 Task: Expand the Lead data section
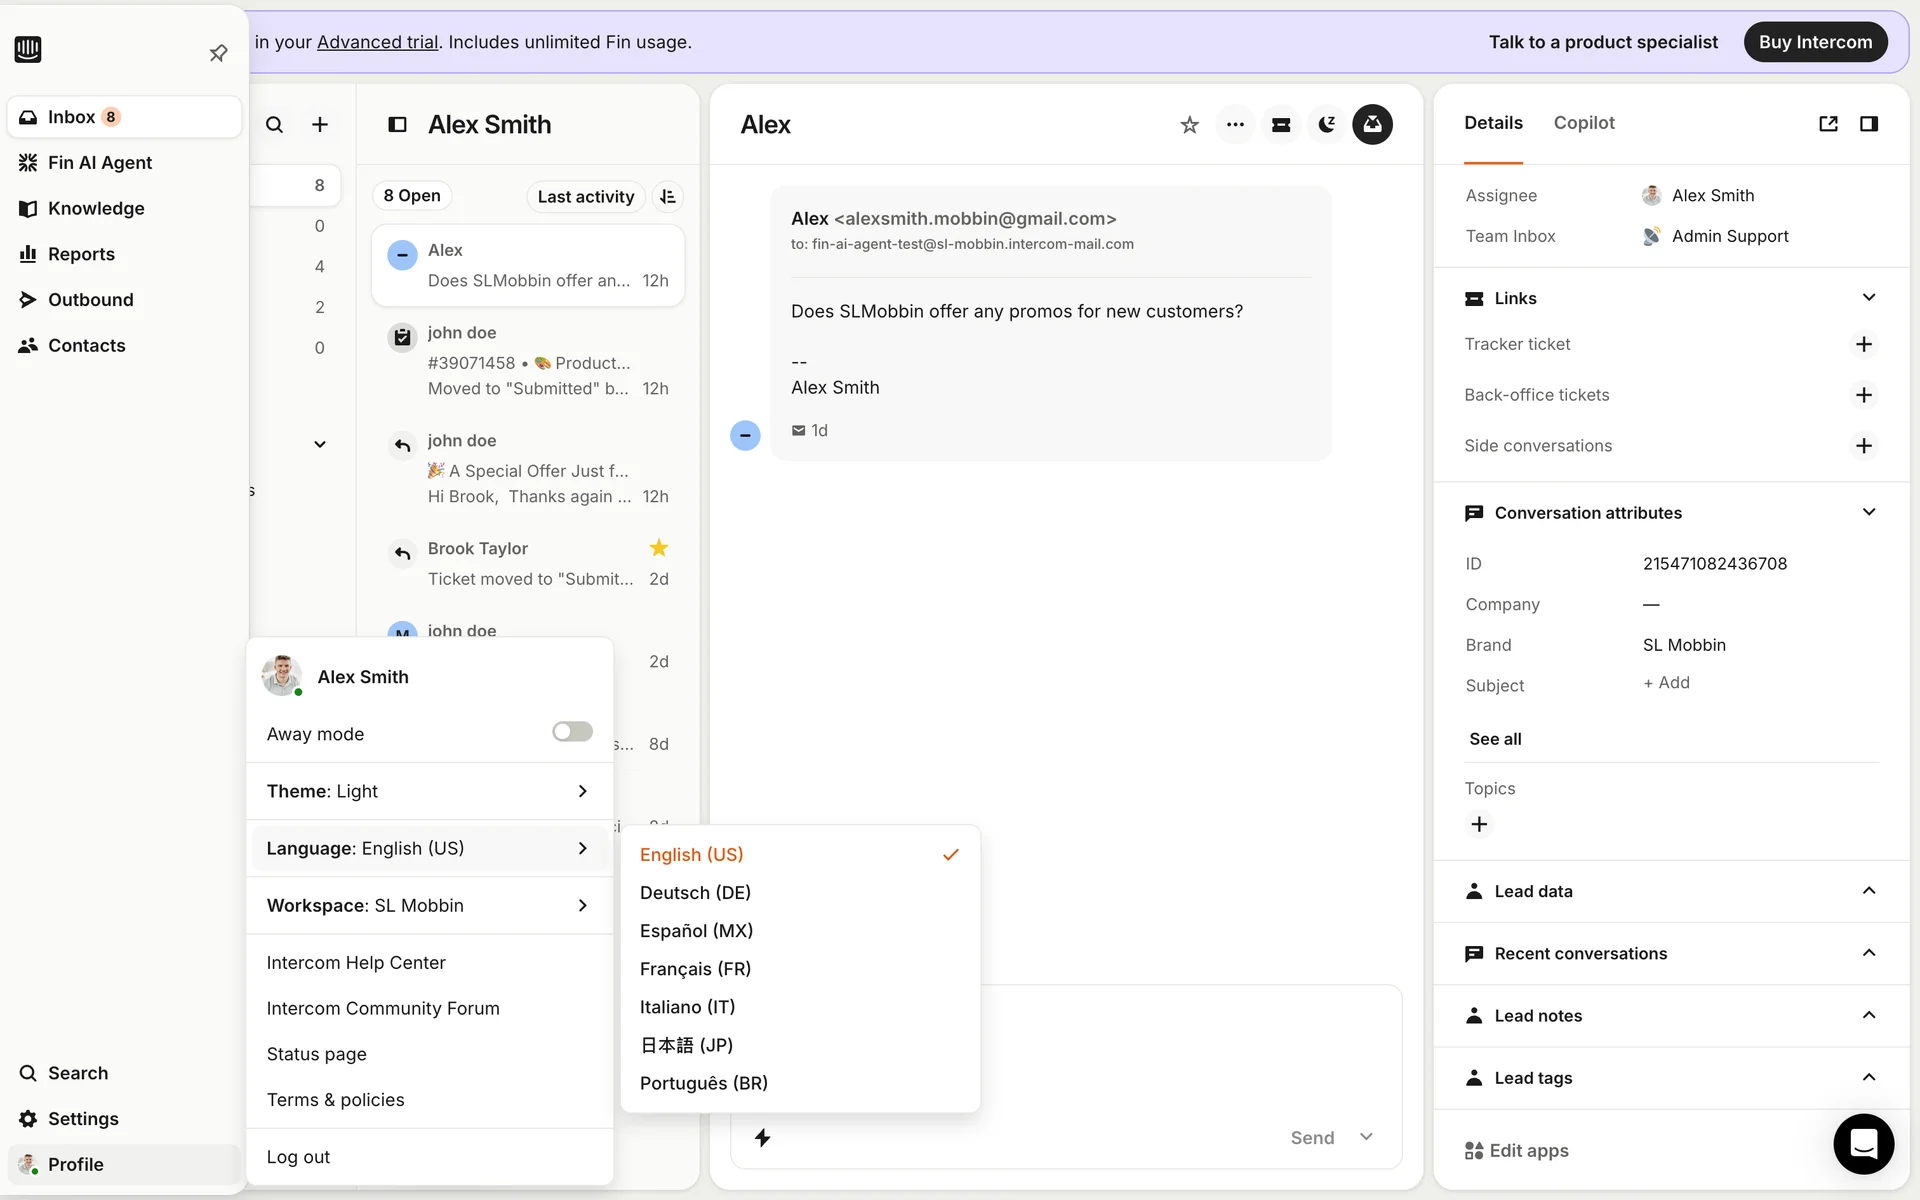click(x=1868, y=891)
